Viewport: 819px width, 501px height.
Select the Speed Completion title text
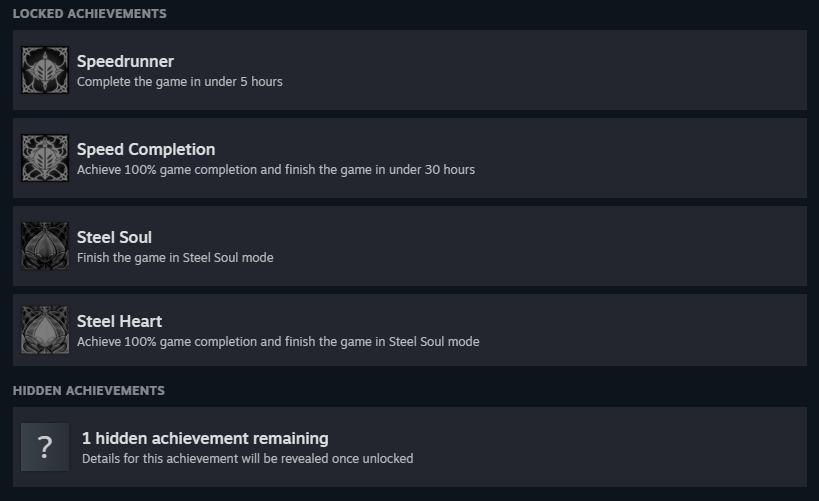[146, 149]
